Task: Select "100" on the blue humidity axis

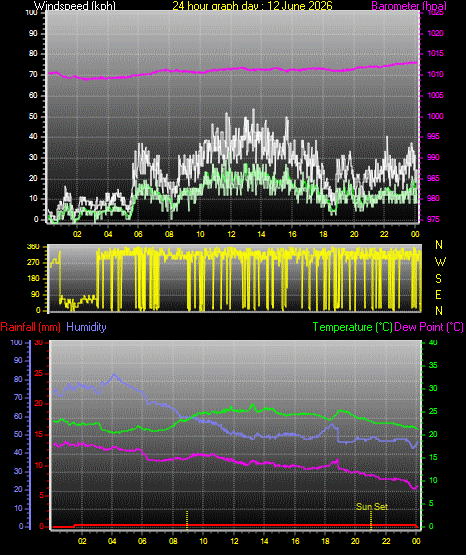Action: (16, 342)
